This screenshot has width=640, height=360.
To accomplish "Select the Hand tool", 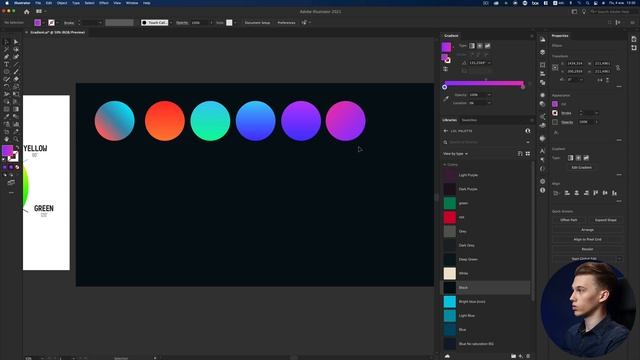I will pos(7,139).
